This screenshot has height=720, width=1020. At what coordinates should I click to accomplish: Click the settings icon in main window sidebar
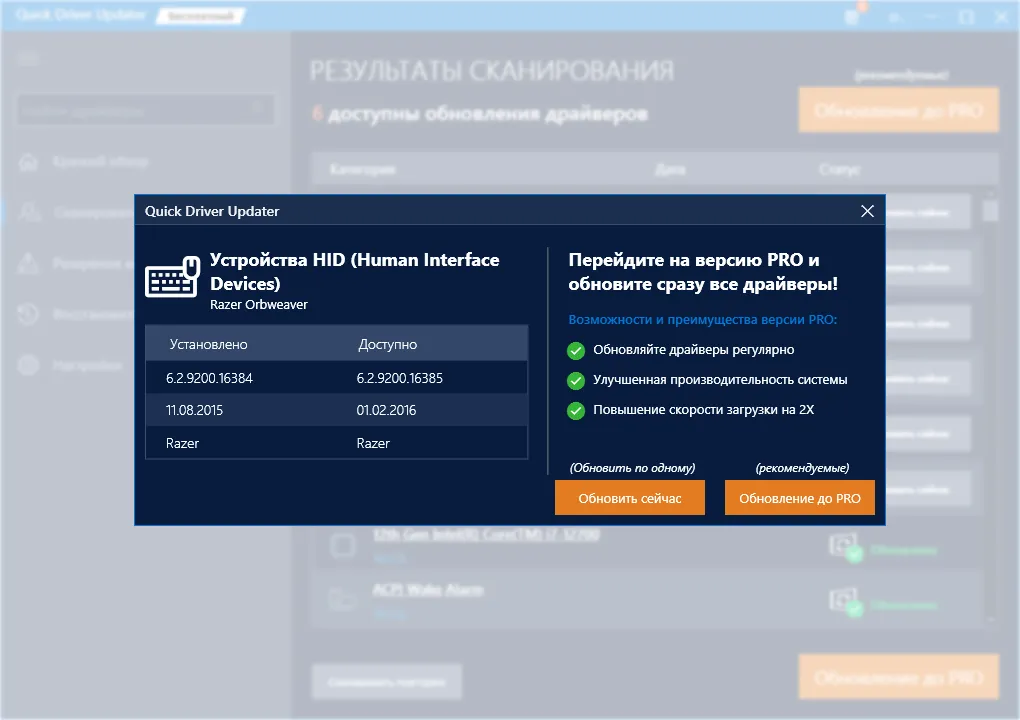tap(28, 365)
